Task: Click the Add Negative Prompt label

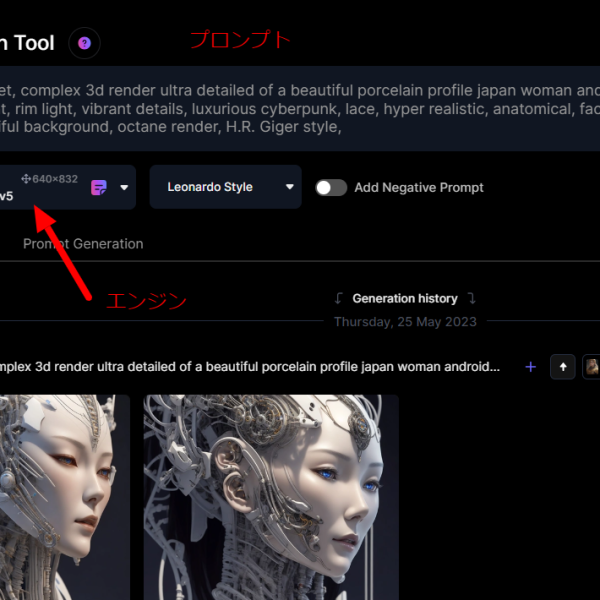Action: pos(419,188)
